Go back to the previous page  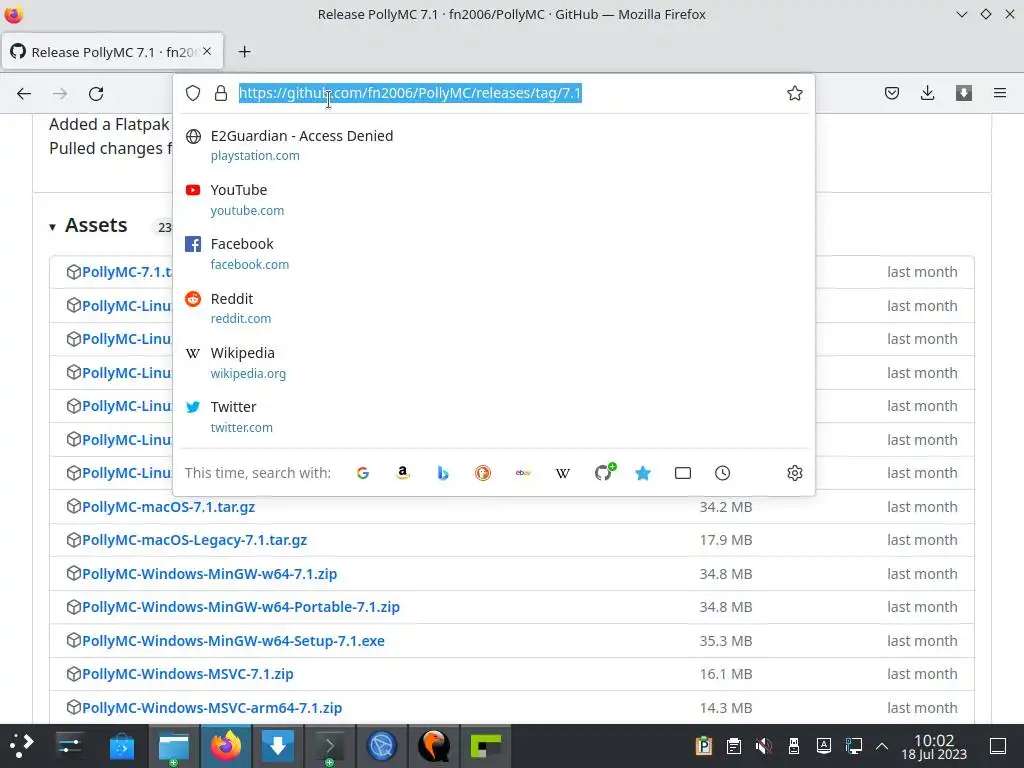click(x=24, y=93)
